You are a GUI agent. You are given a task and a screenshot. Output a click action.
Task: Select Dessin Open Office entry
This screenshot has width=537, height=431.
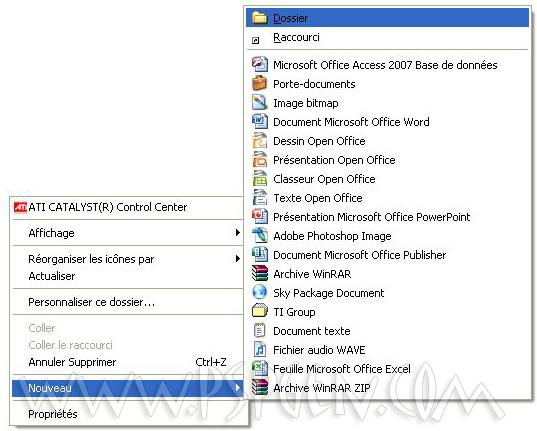[387, 141]
